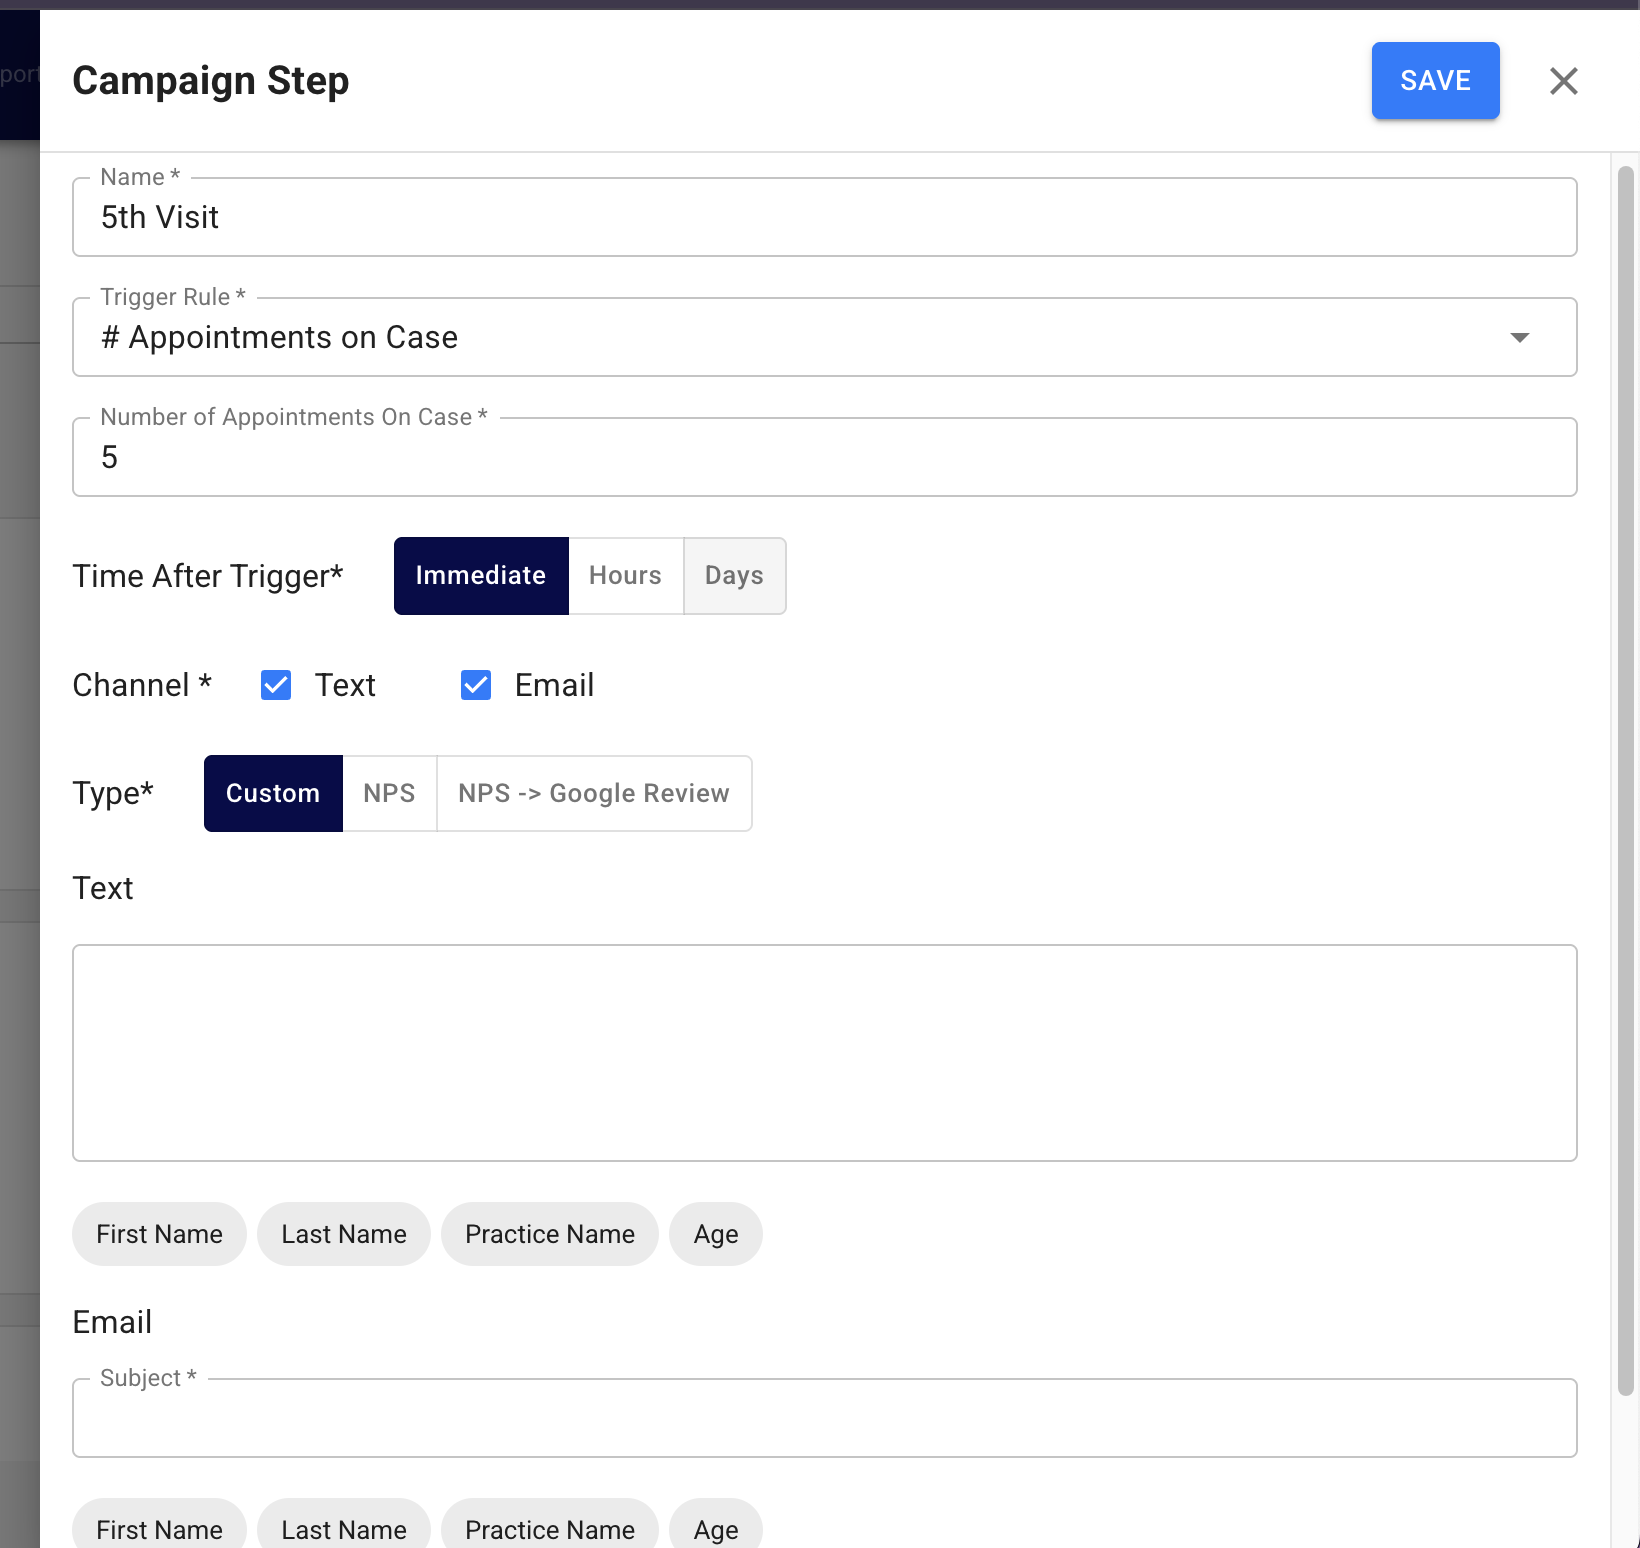
Task: Select Immediate time after trigger
Action: point(481,576)
